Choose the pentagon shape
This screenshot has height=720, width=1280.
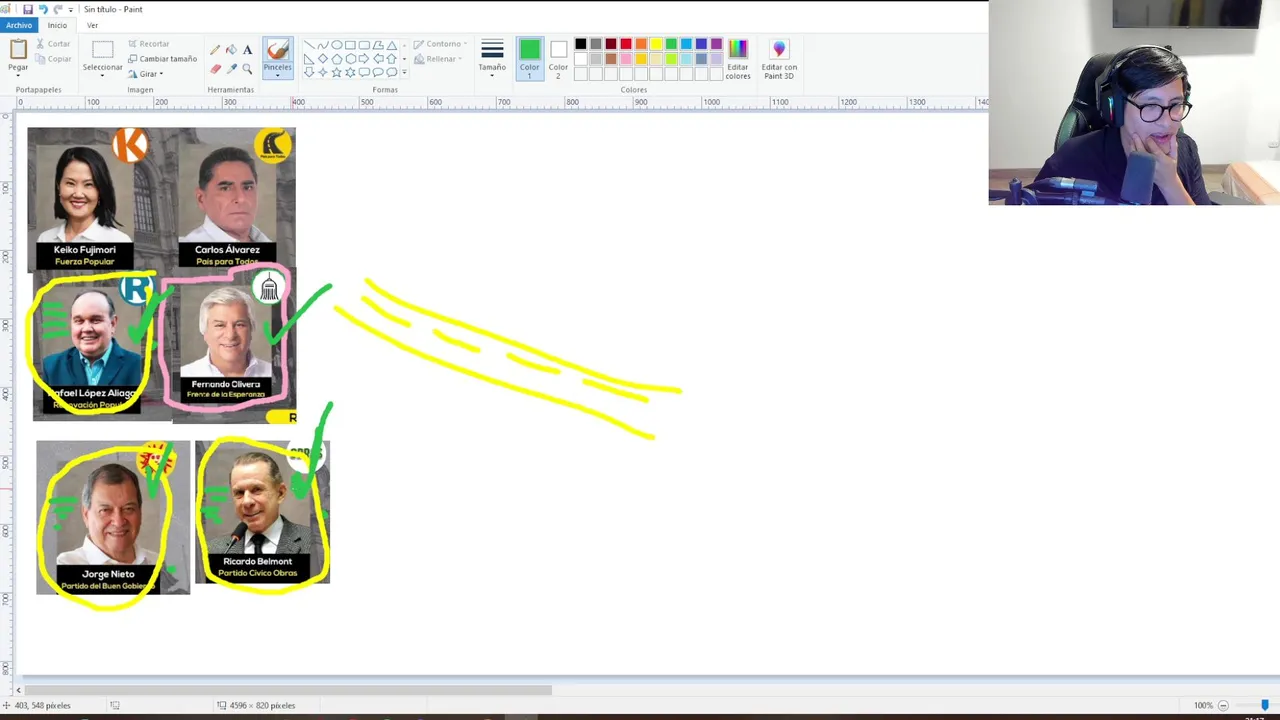click(x=336, y=59)
